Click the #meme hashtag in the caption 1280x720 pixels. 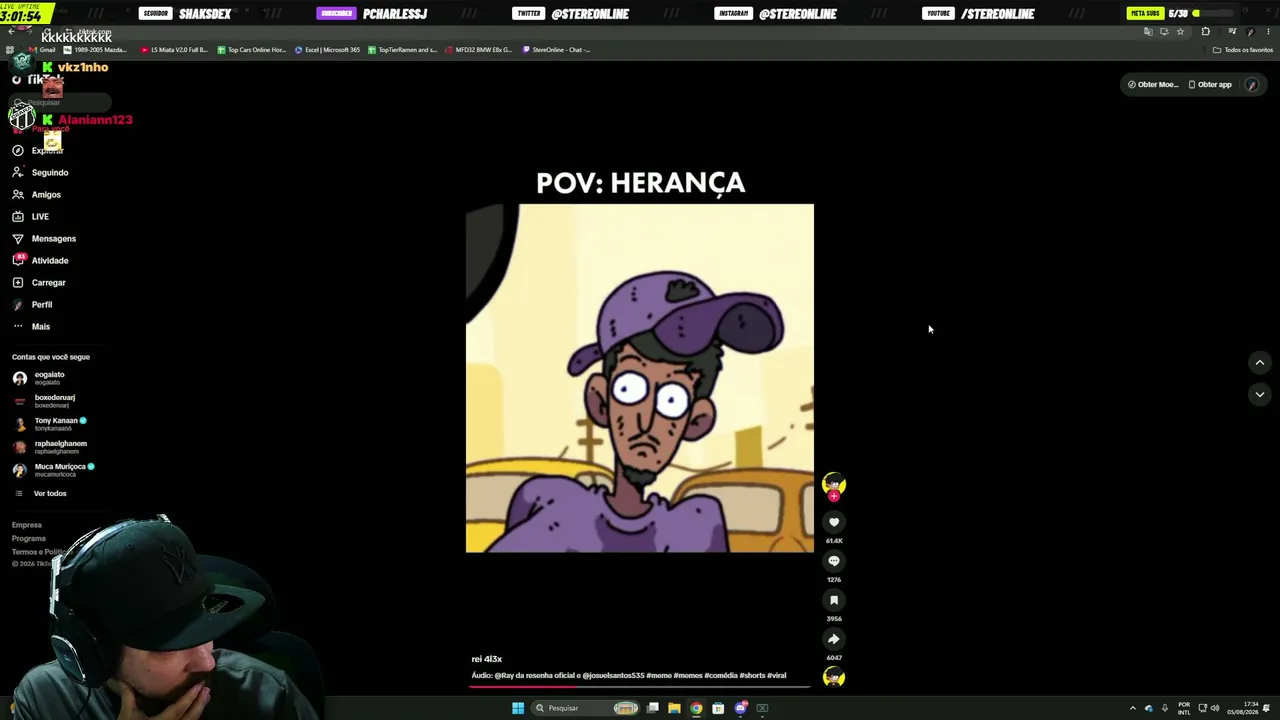(659, 676)
